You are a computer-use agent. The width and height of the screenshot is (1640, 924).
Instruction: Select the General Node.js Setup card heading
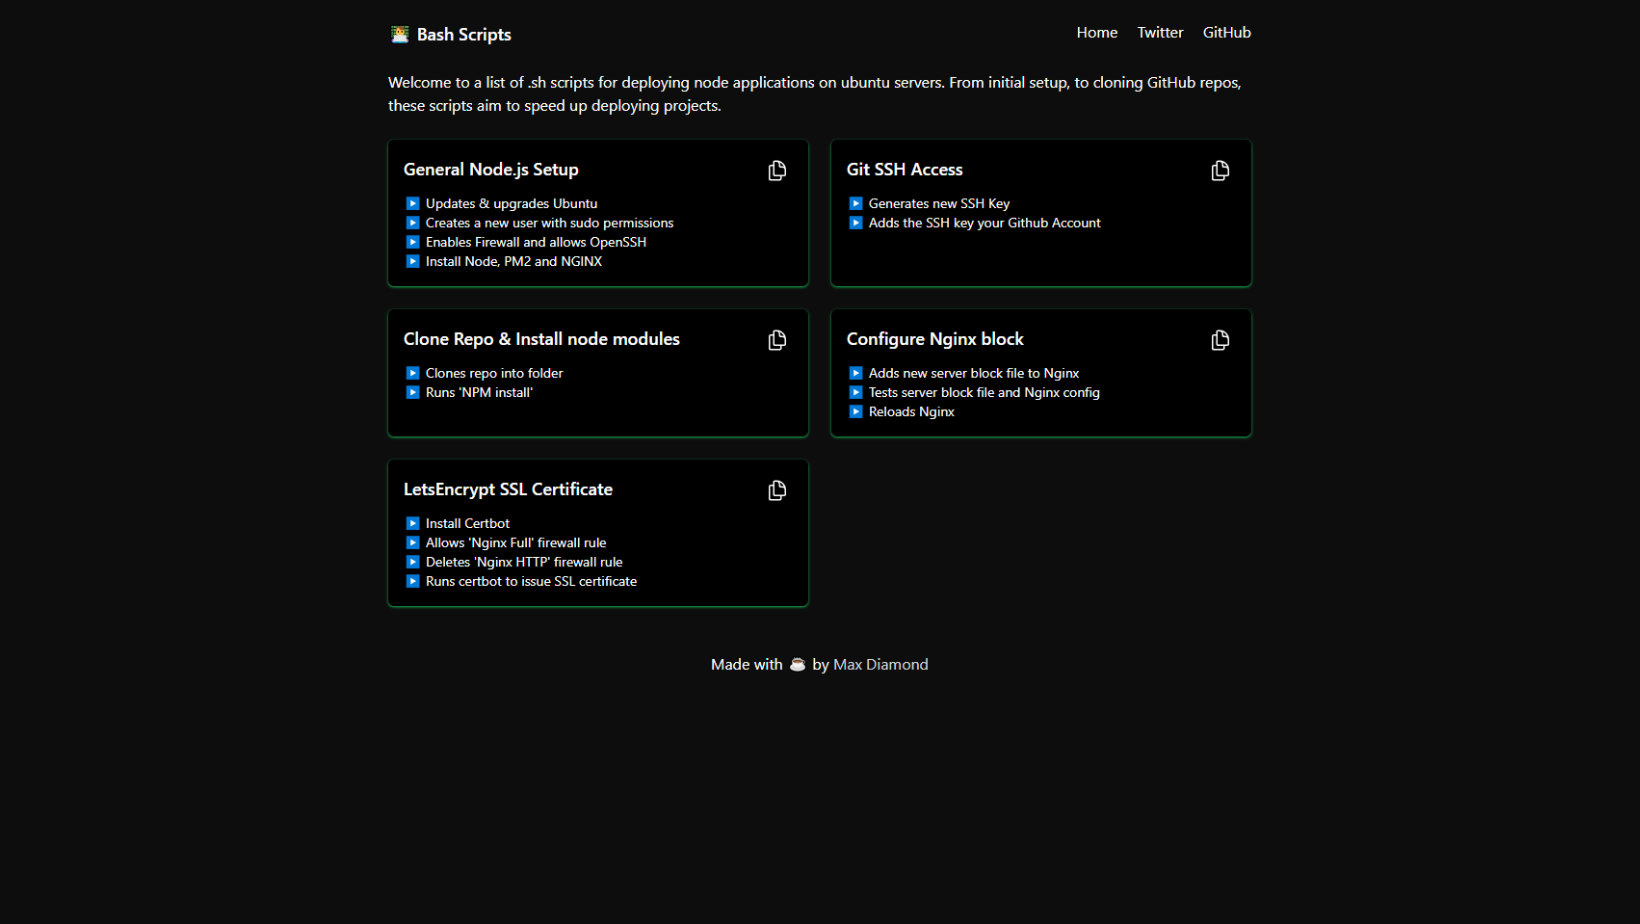click(490, 170)
